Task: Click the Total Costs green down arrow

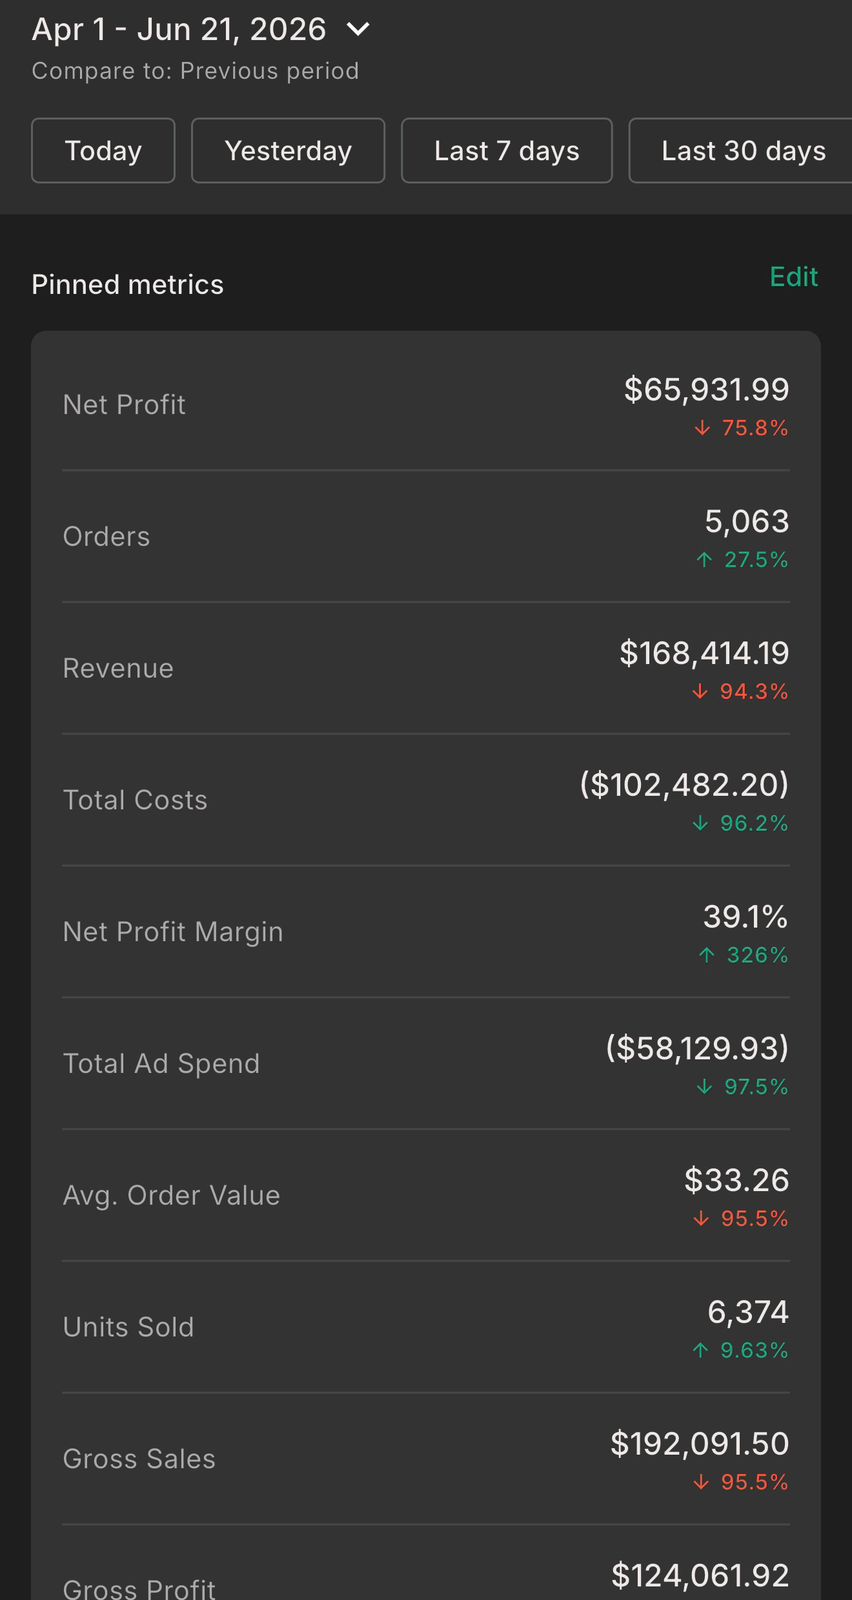Action: click(x=701, y=824)
